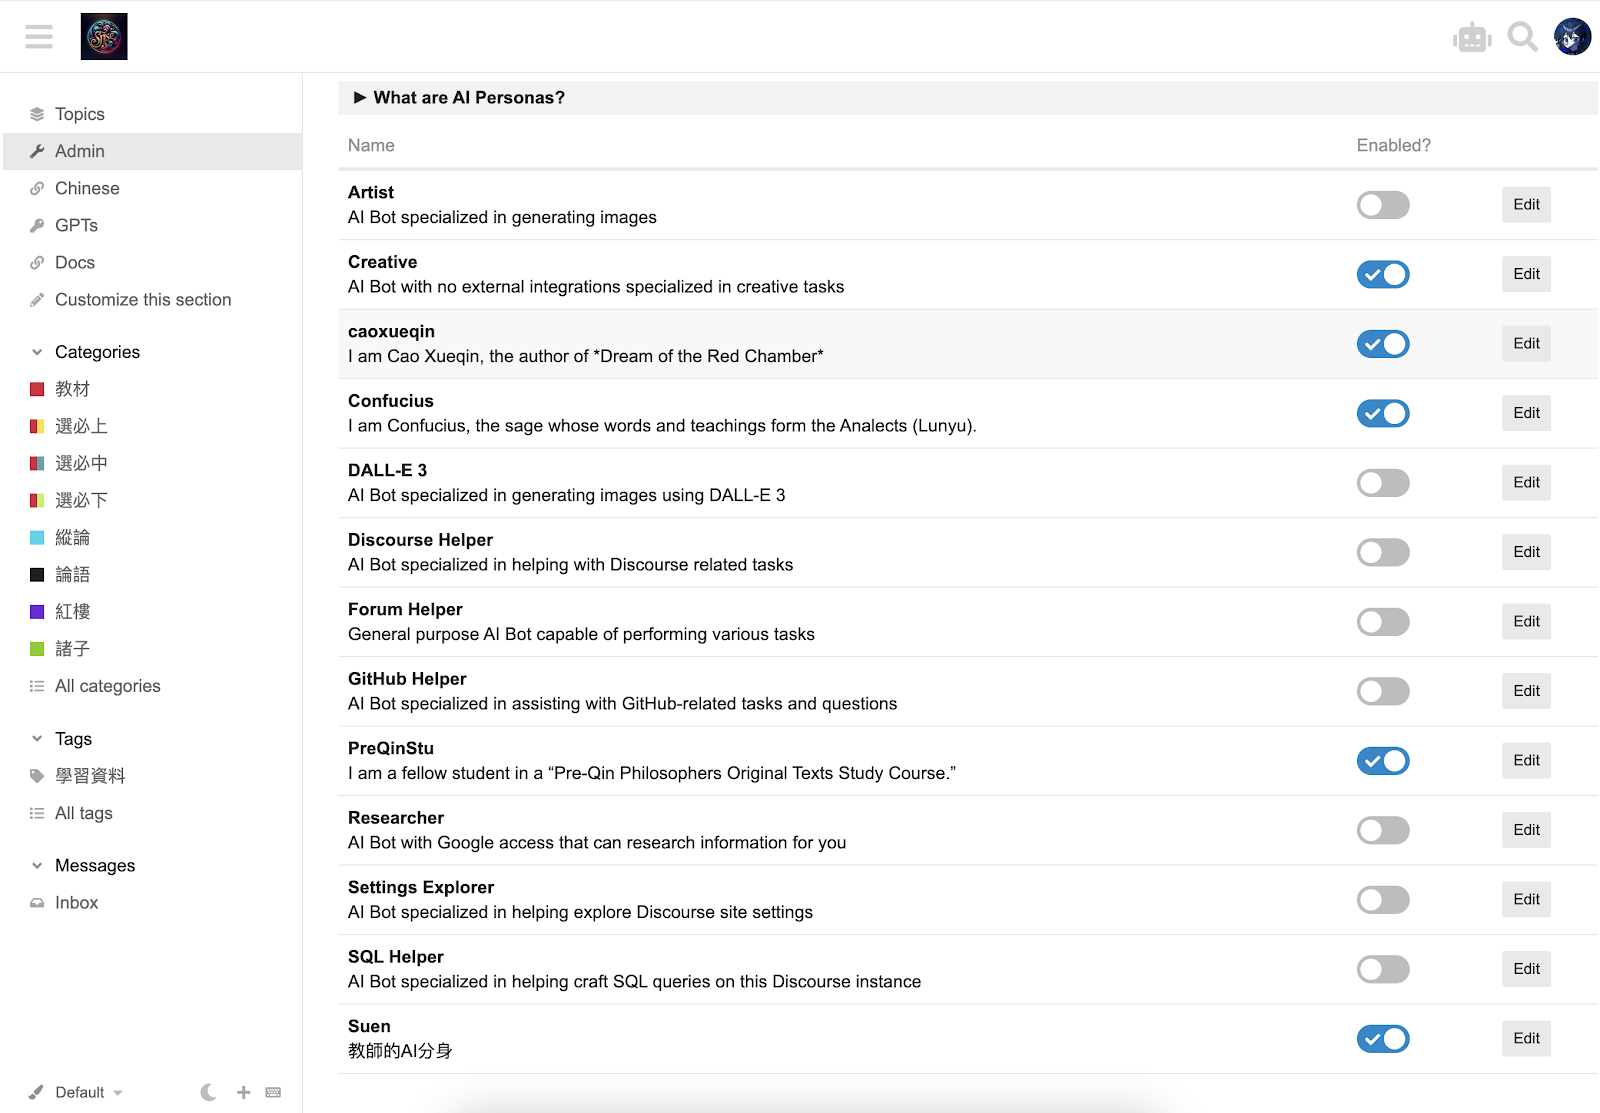Click the AI bot robot icon
This screenshot has height=1113, width=1600.
coord(1472,38)
